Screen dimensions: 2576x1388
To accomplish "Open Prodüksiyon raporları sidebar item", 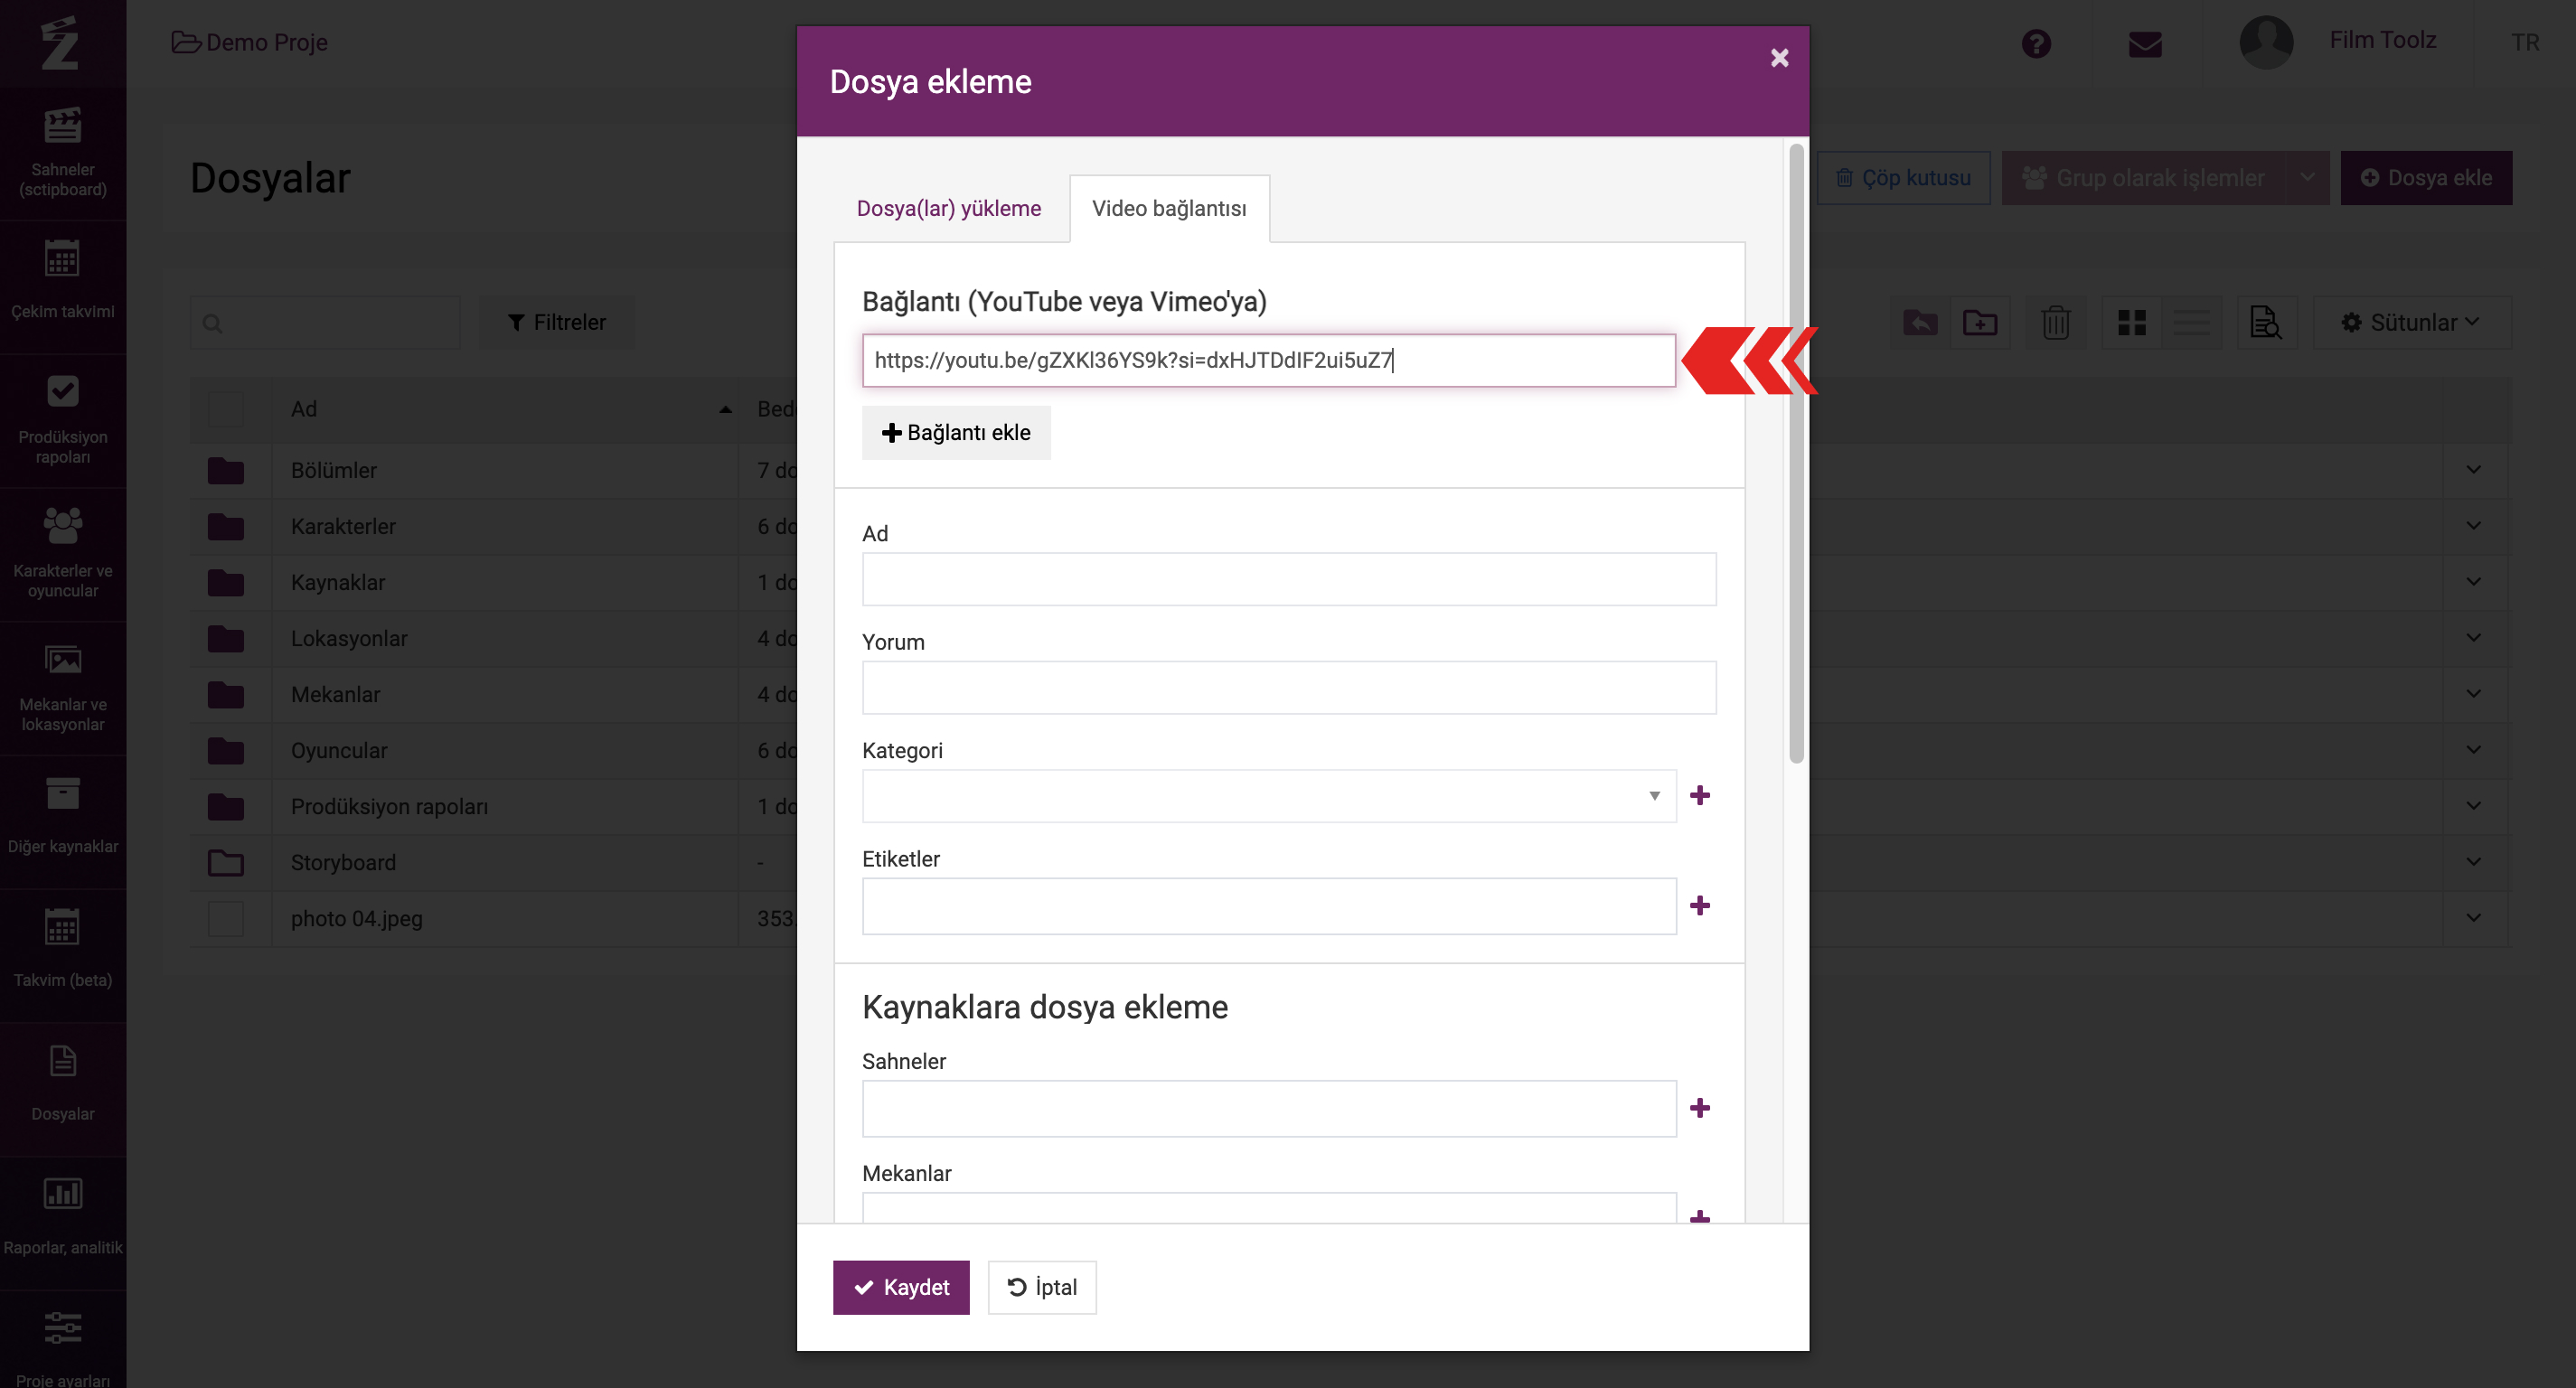I will pos(63,421).
